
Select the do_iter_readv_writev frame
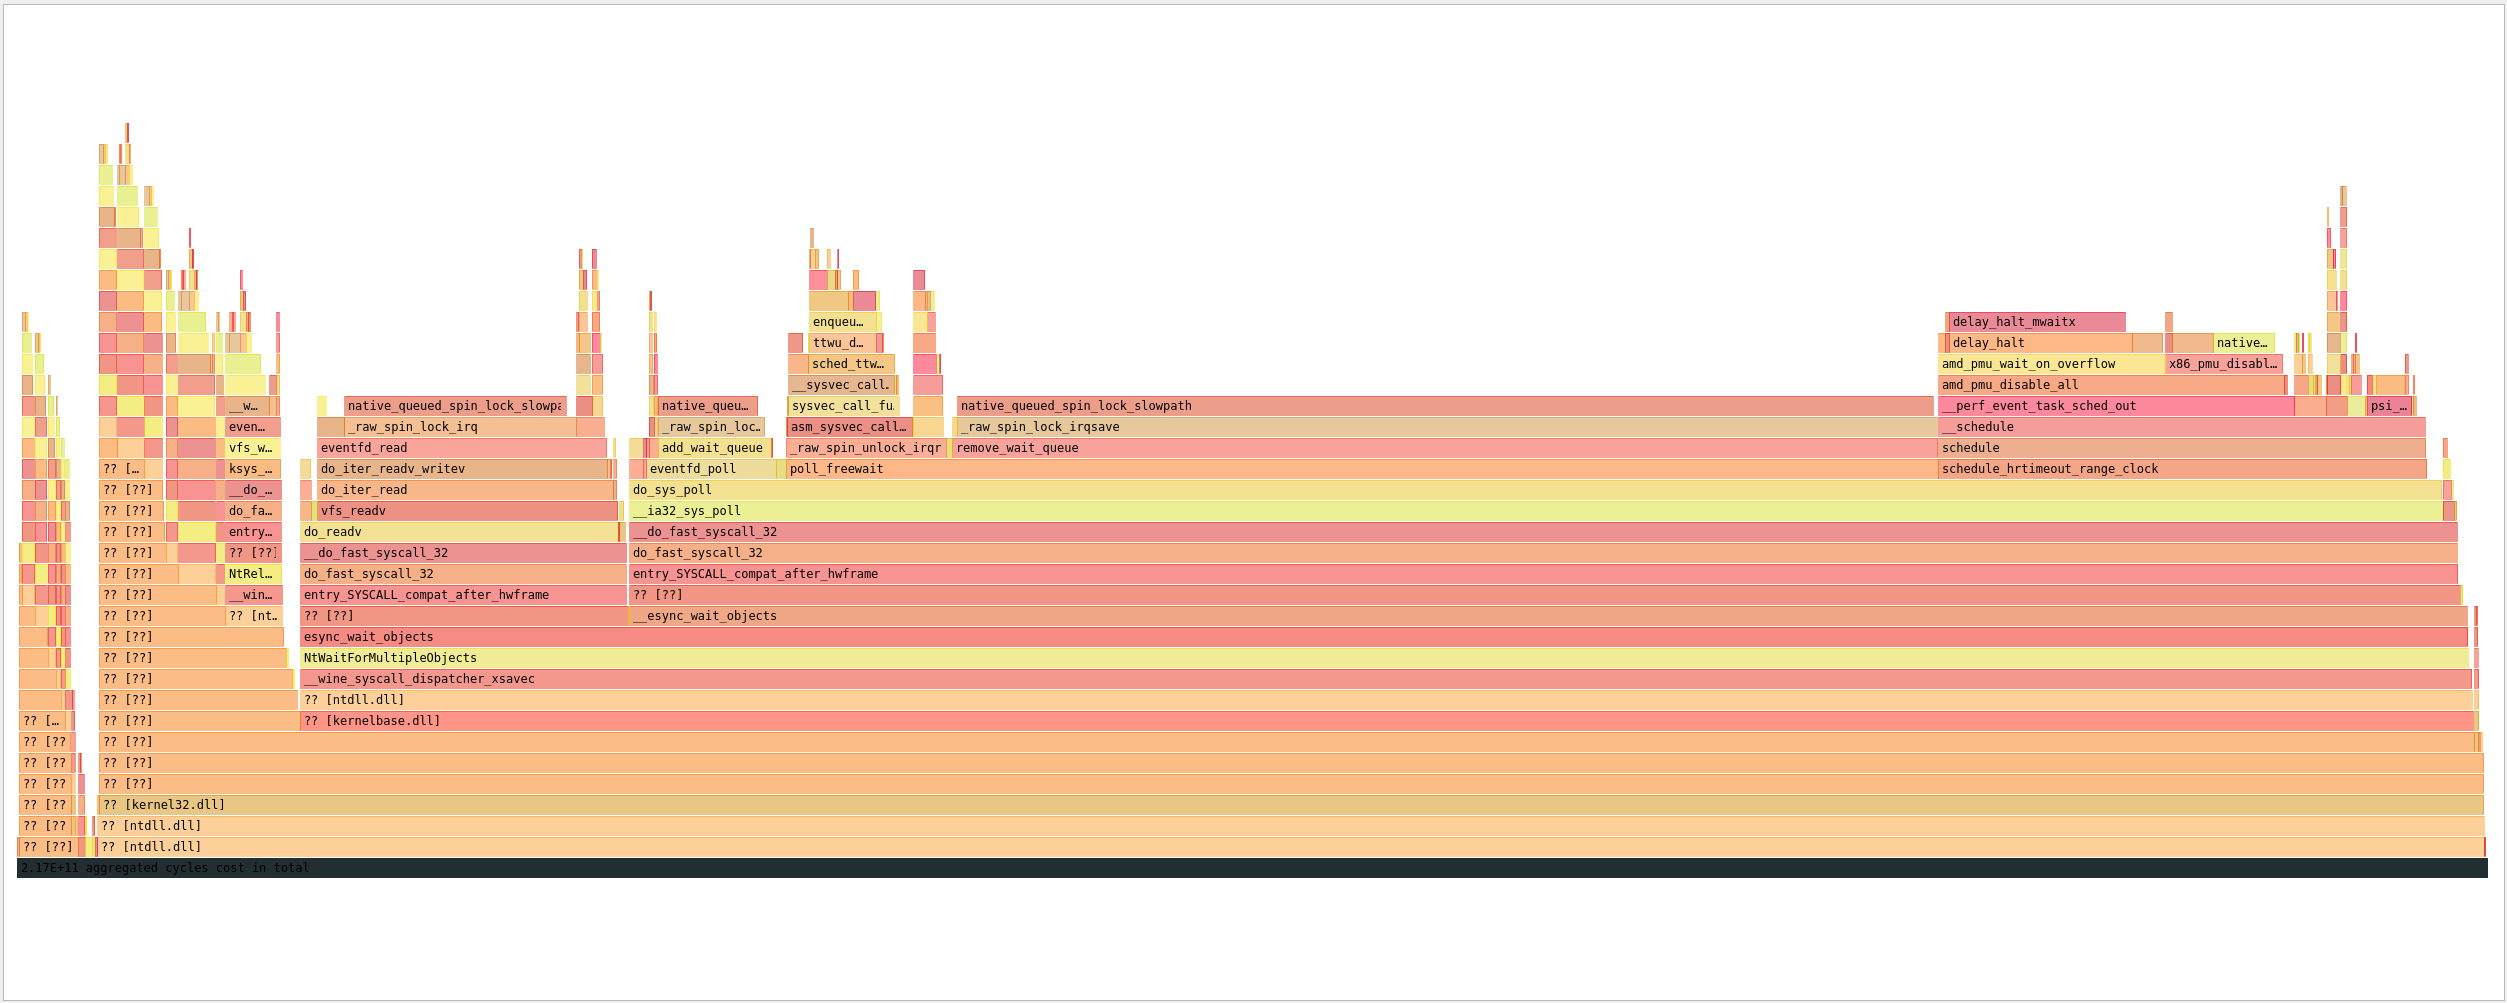(462, 469)
